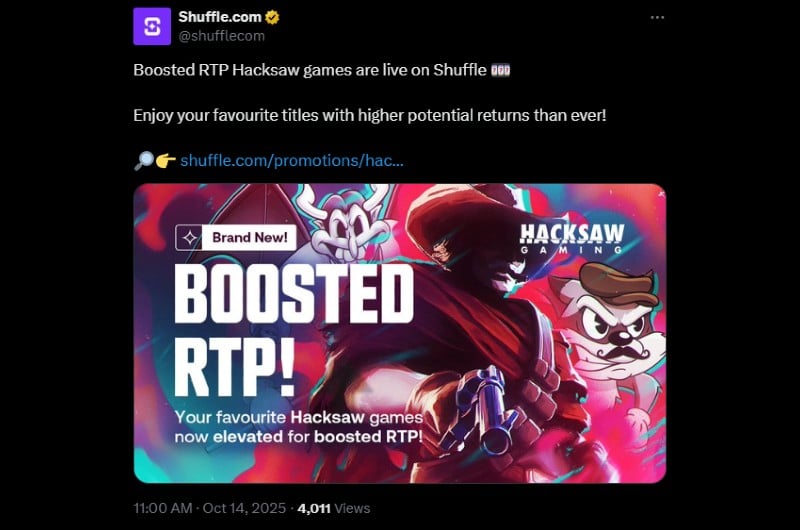Open the three-dot more options menu
Viewport: 800px width, 530px height.
[x=657, y=17]
